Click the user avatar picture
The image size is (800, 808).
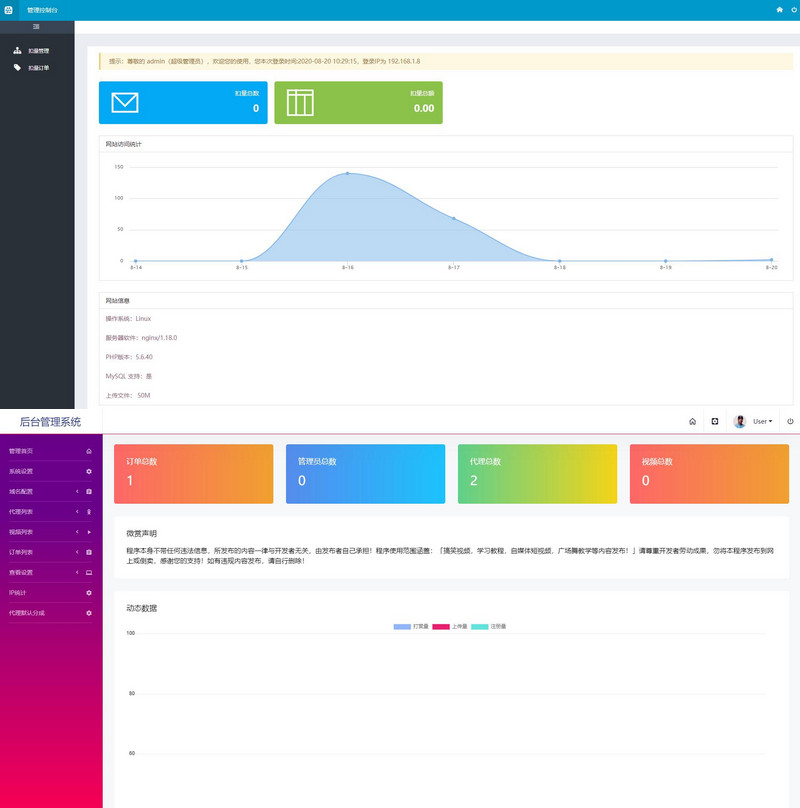pos(740,422)
